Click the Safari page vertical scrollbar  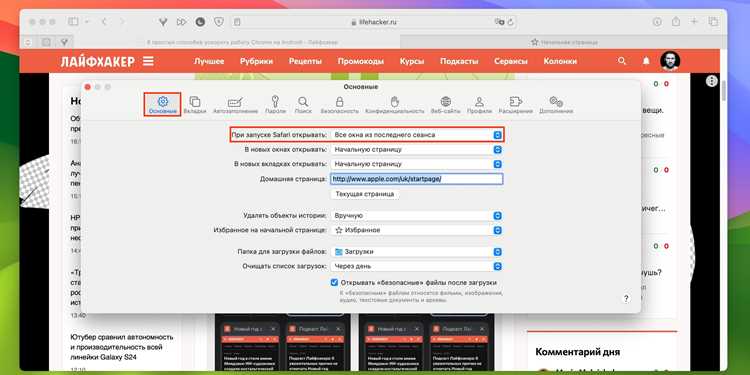click(x=723, y=91)
